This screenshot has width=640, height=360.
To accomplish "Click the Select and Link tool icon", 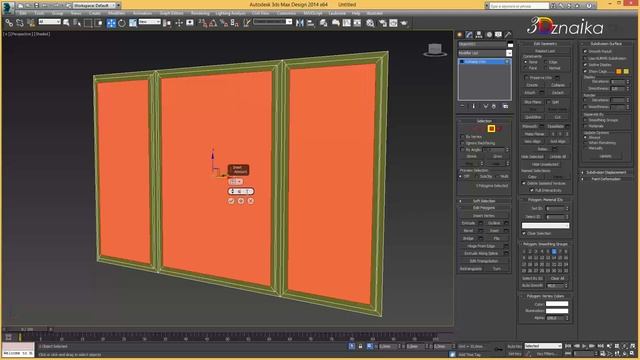I will pos(9,23).
